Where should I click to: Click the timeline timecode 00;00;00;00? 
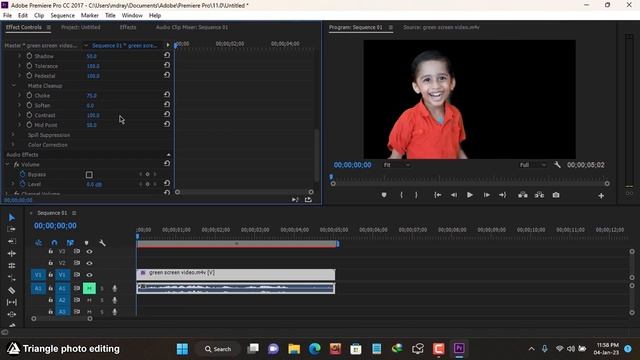[55, 226]
